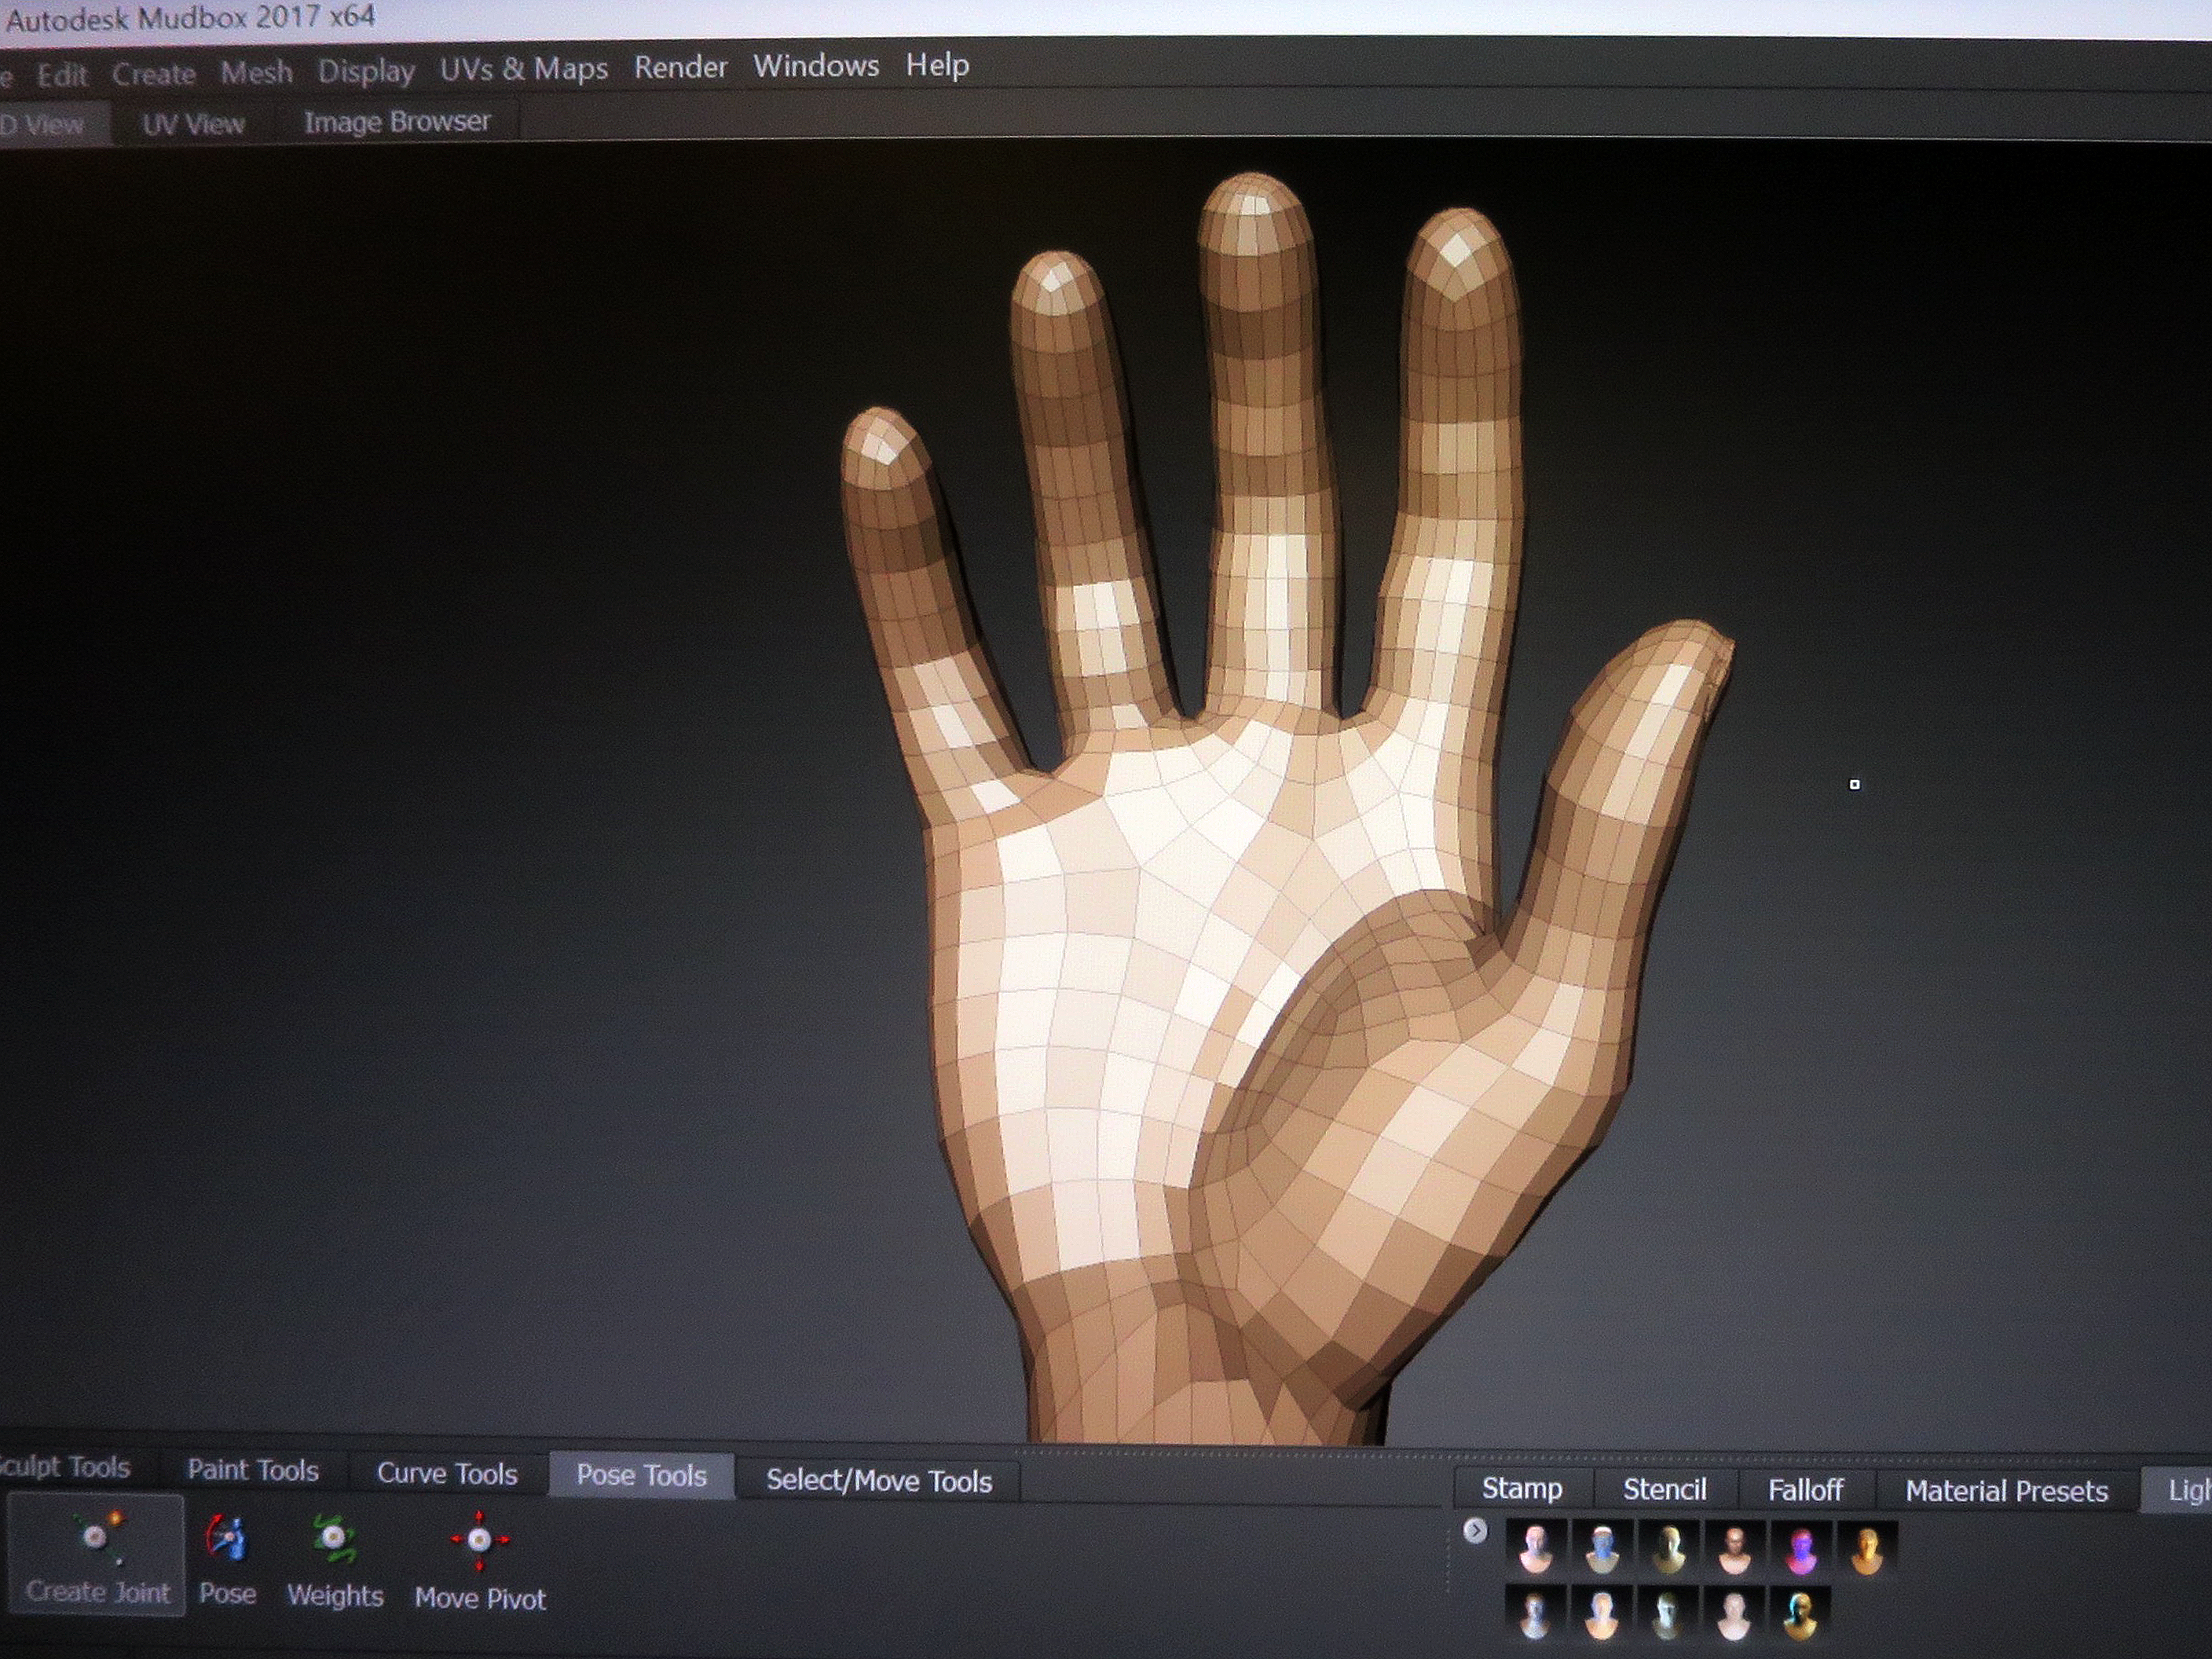Open the Render menu
The height and width of the screenshot is (1659, 2212).
pyautogui.click(x=680, y=67)
